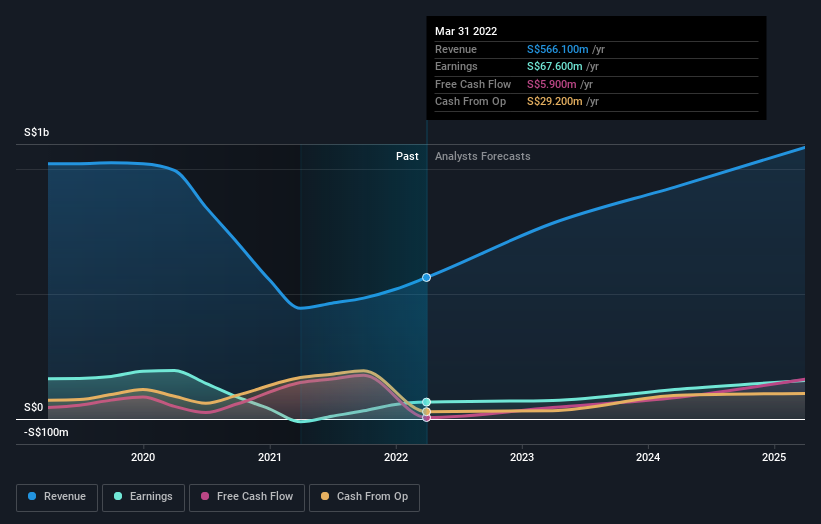Click the Analysts Forecasts label
The height and width of the screenshot is (524, 821).
coord(483,157)
